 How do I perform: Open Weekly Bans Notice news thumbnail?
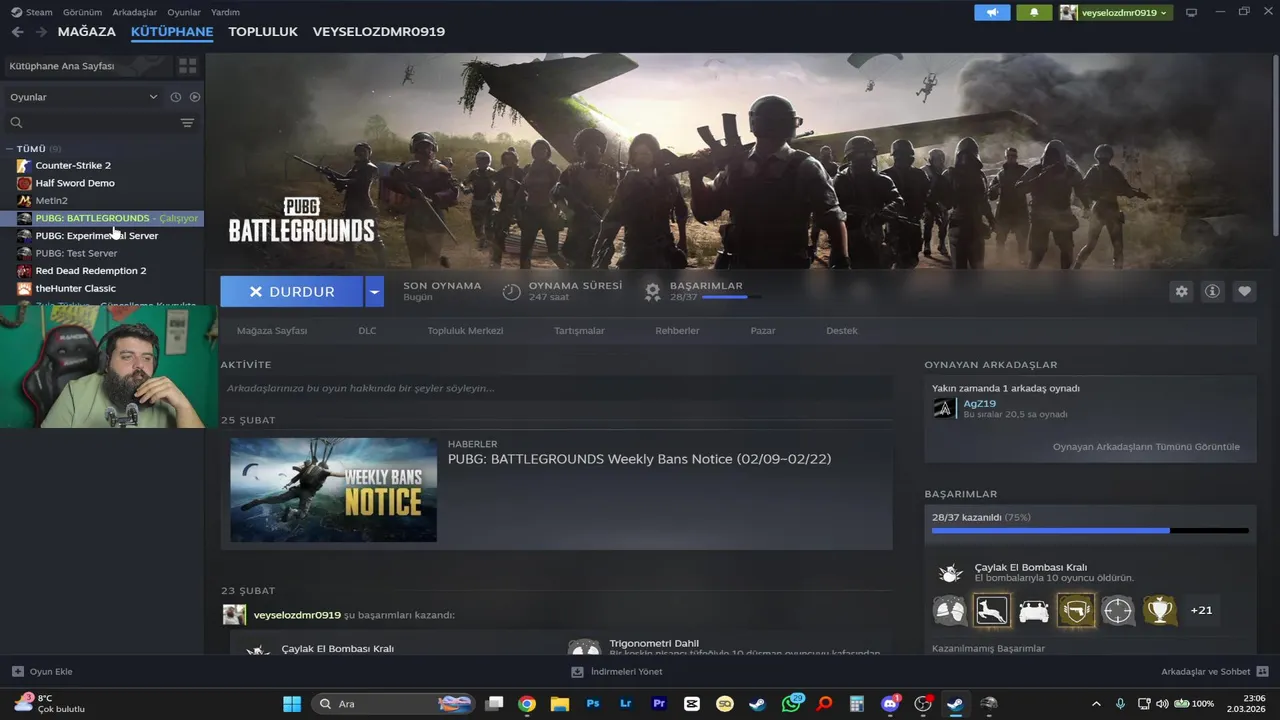[333, 490]
